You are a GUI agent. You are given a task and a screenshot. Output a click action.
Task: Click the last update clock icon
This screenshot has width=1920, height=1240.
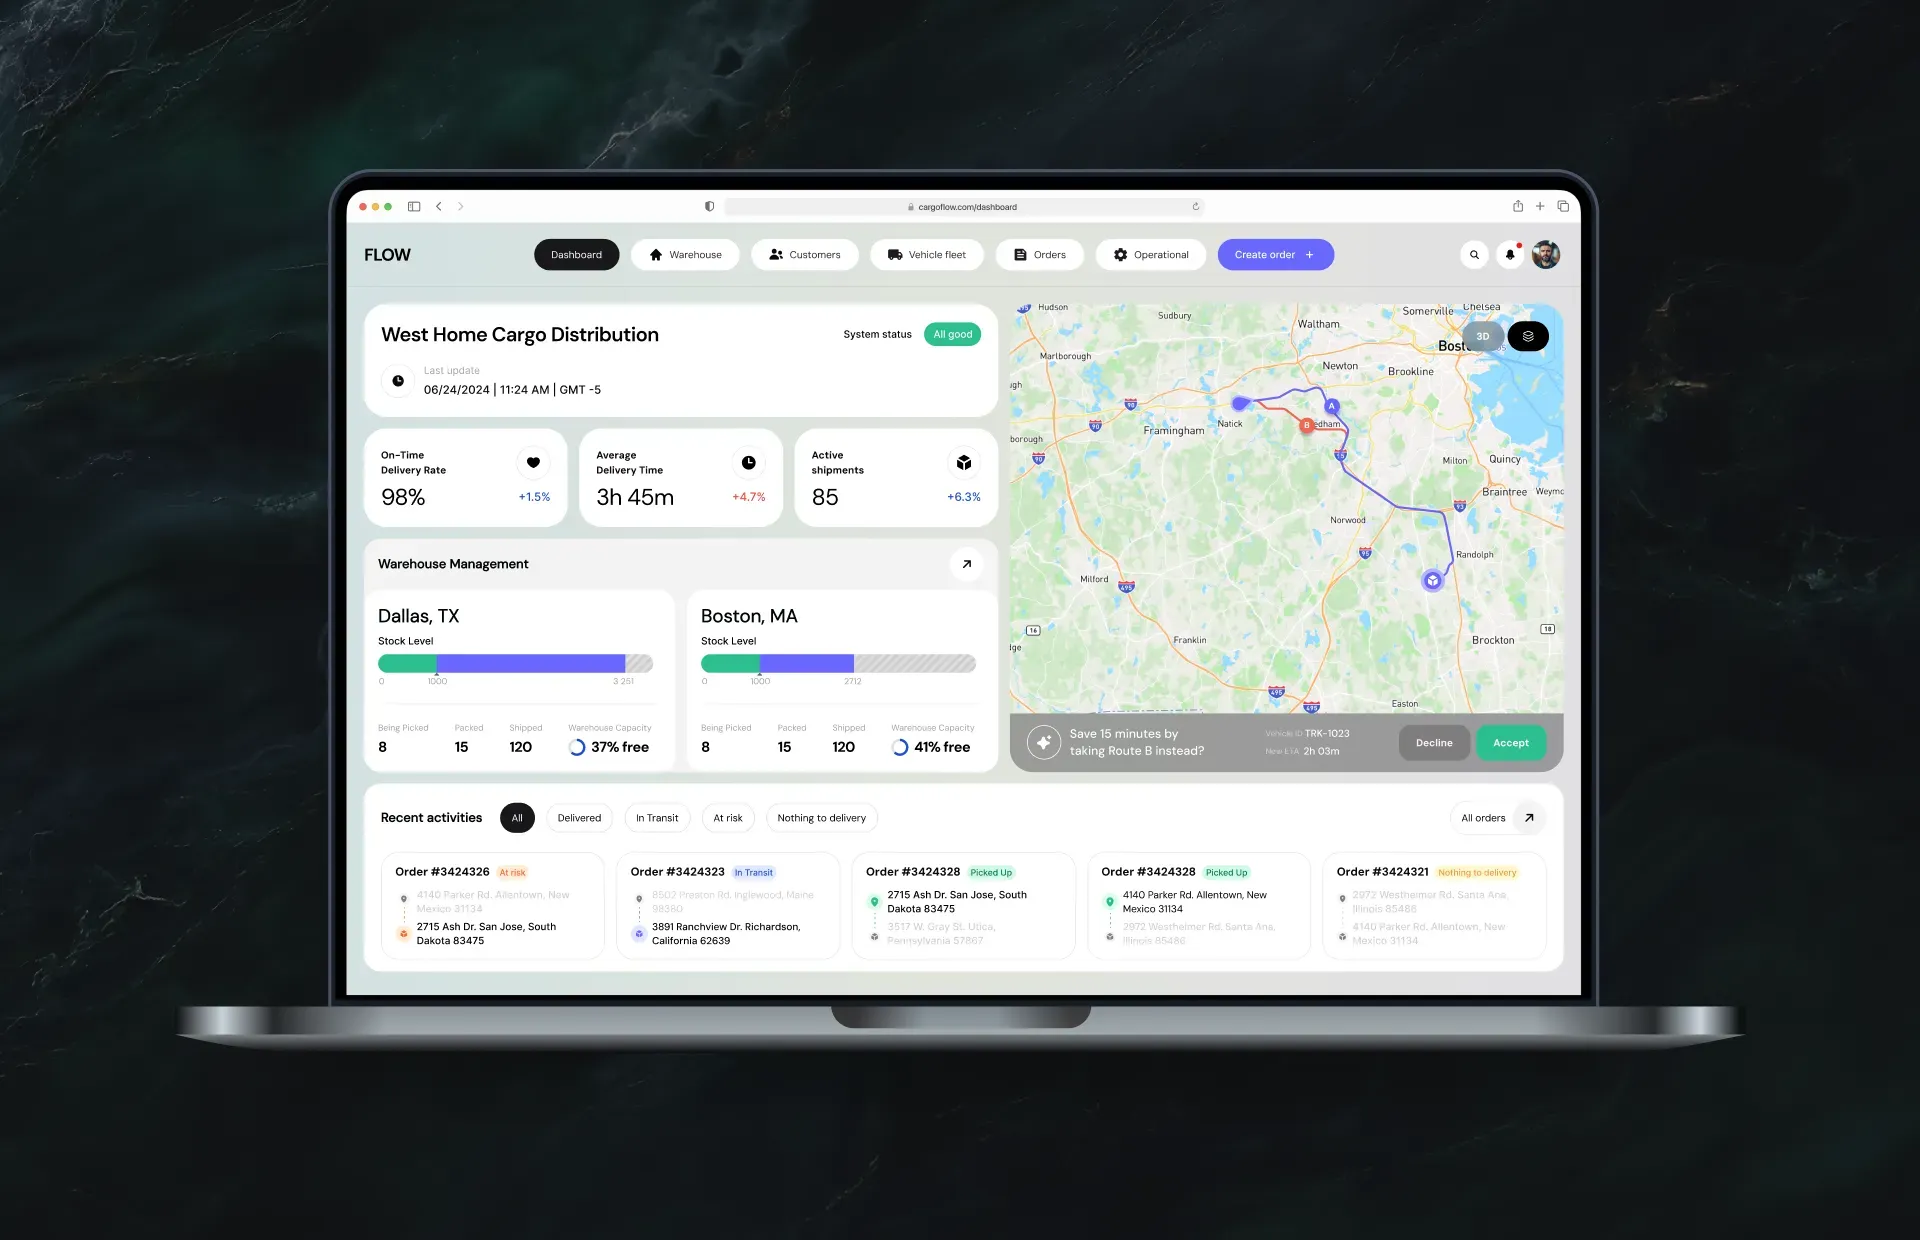point(398,381)
